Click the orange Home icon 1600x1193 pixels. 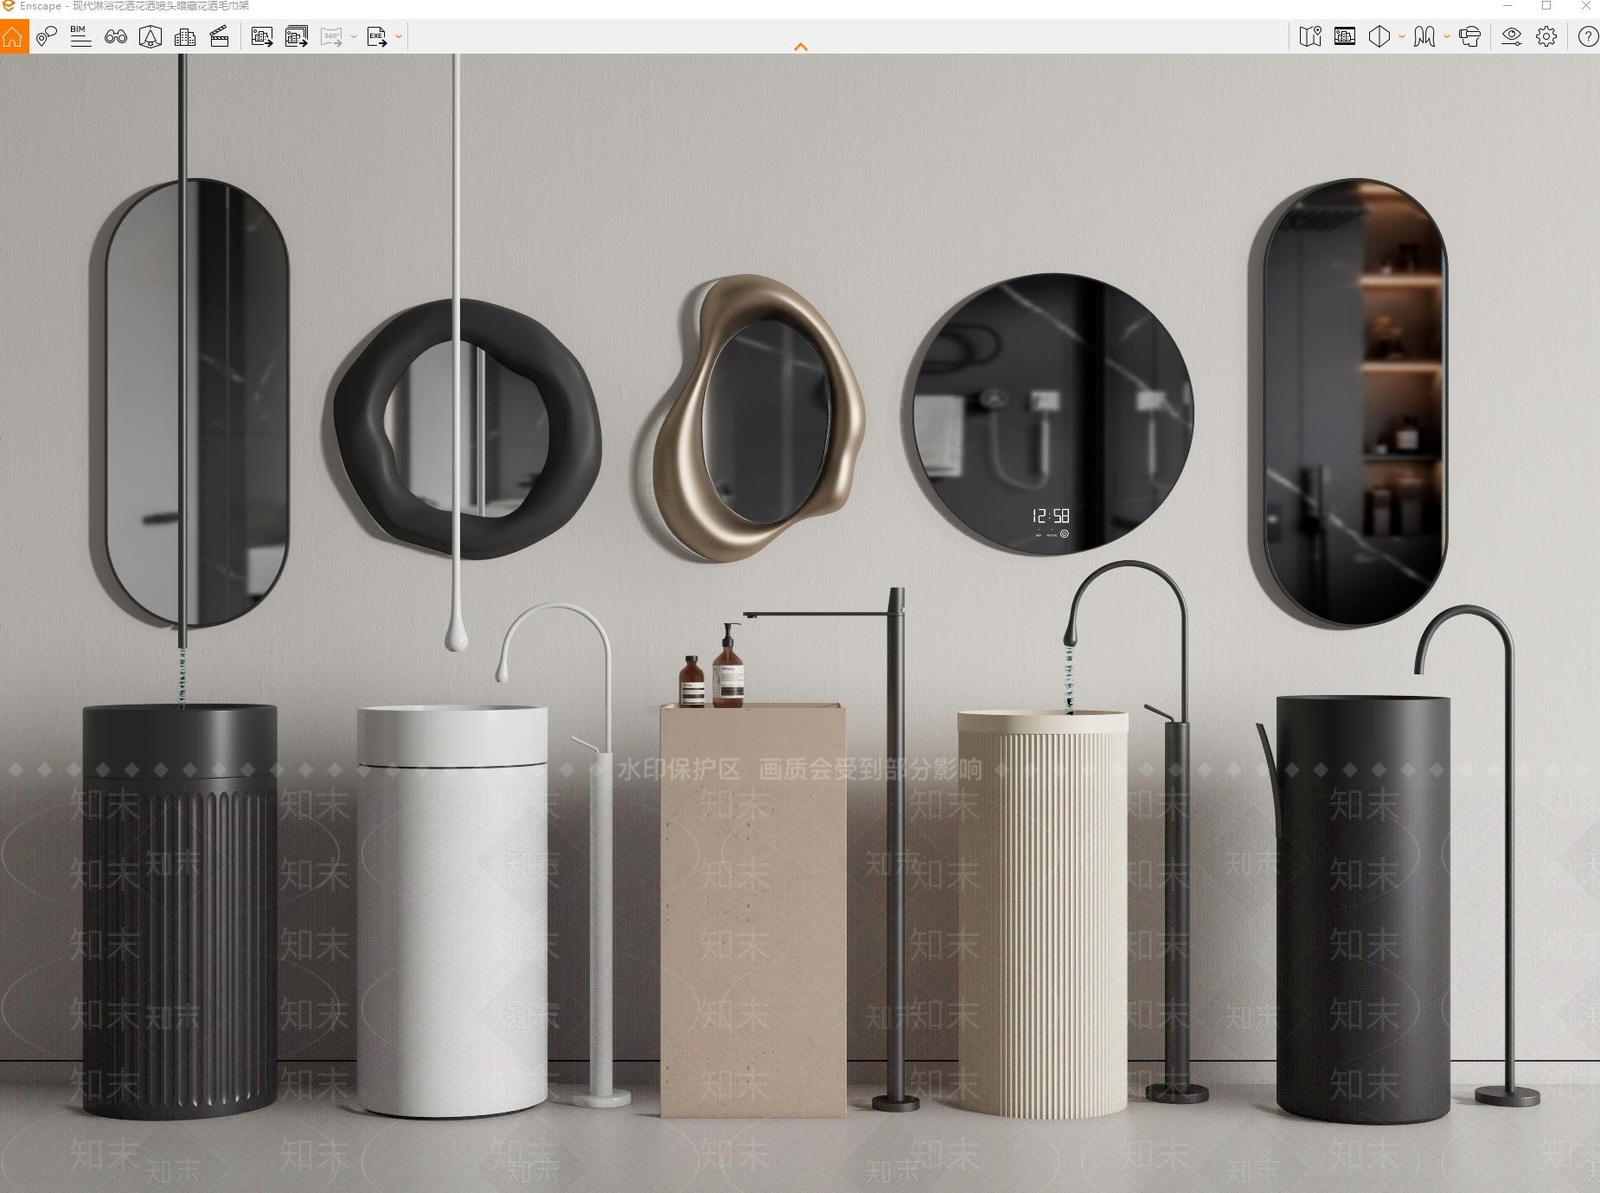[13, 37]
